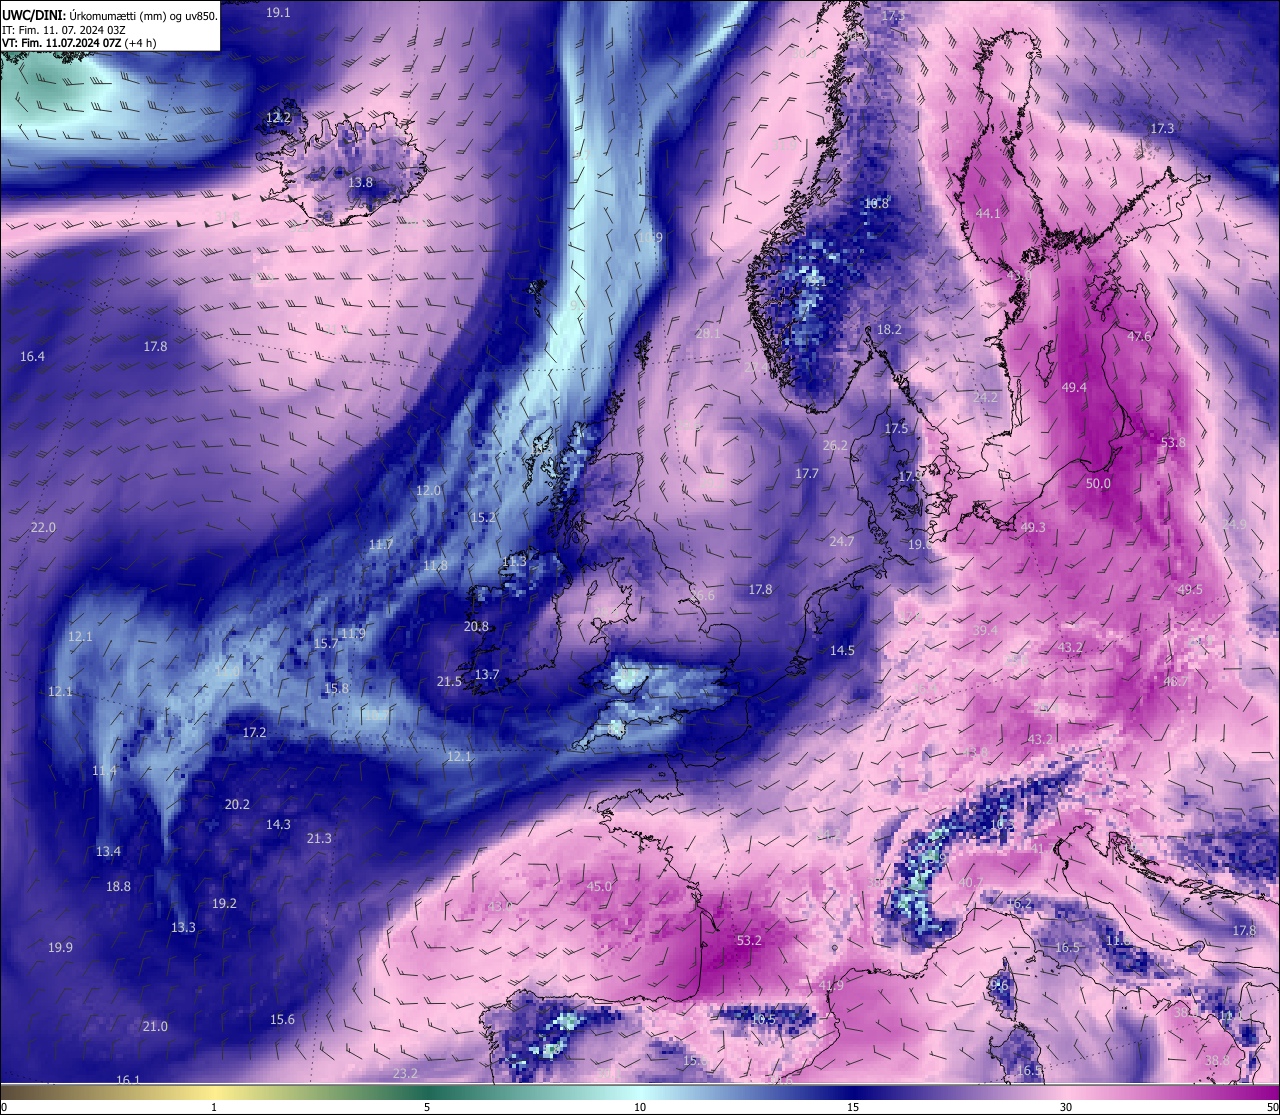Image resolution: width=1280 pixels, height=1115 pixels.
Task: Click the 24.7 value west of Denmark
Action: click(842, 542)
